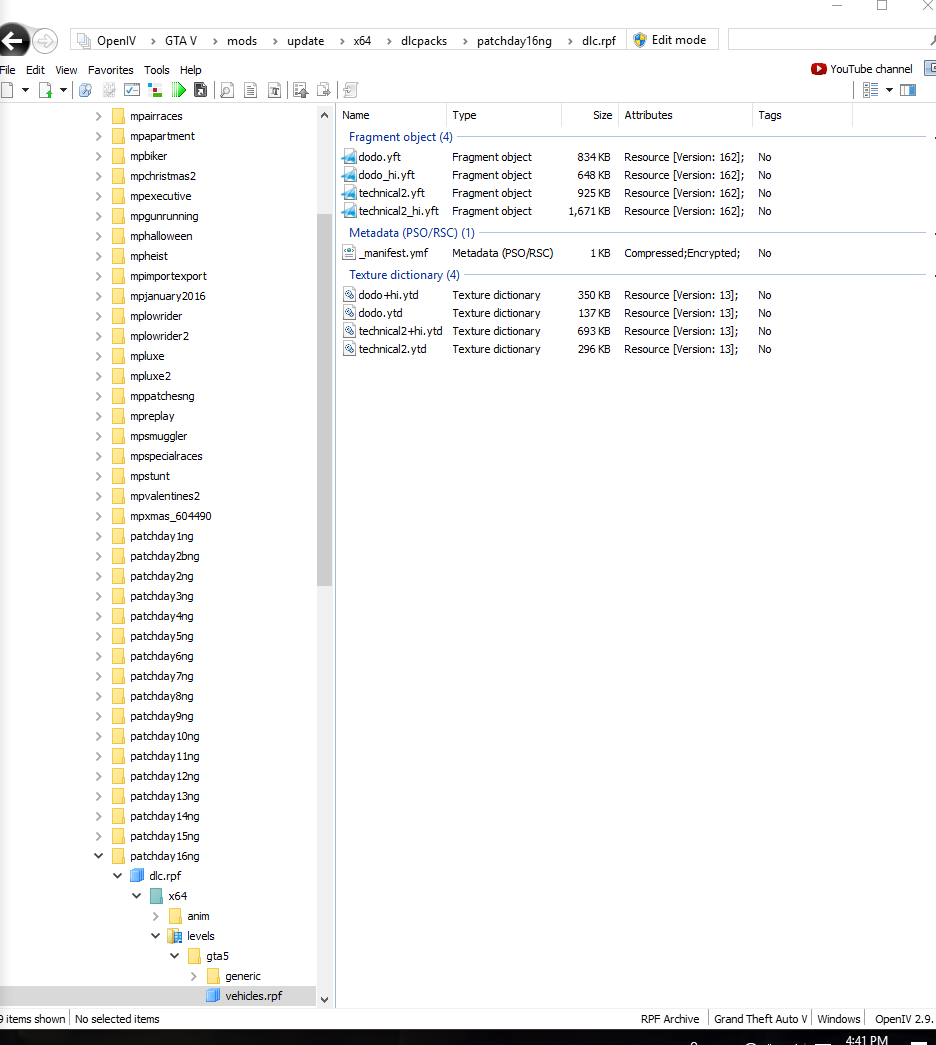Select the technical2_hi.yft file
This screenshot has width=936, height=1045.
click(x=399, y=211)
